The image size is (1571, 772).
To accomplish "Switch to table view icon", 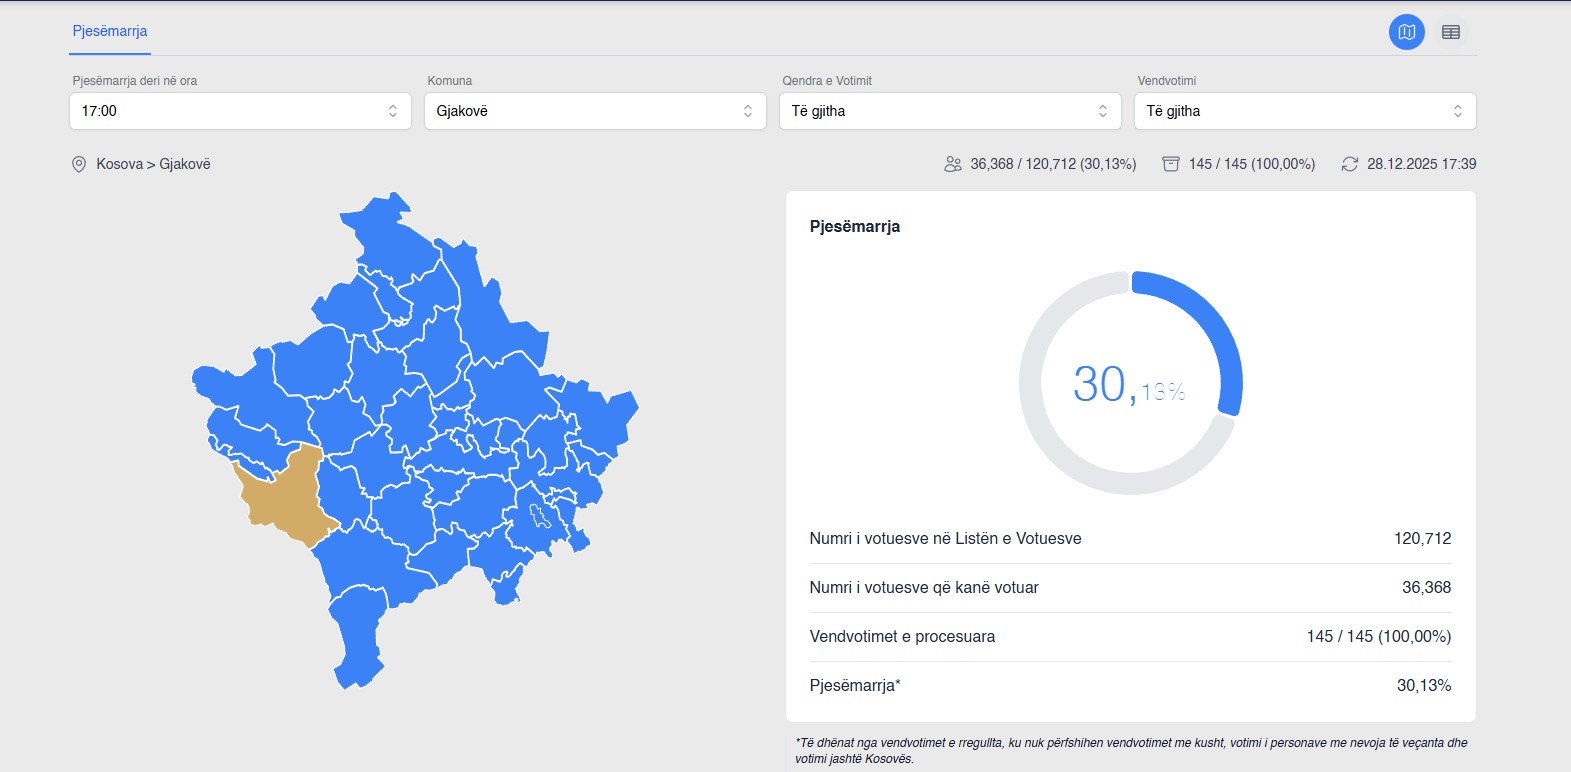I will 1450,32.
